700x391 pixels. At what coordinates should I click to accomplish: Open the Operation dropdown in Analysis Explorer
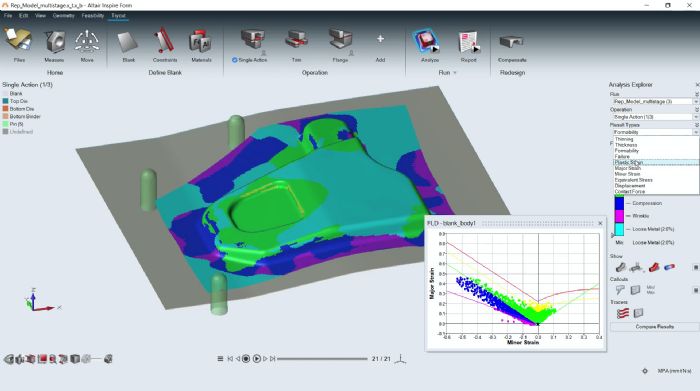coord(654,116)
